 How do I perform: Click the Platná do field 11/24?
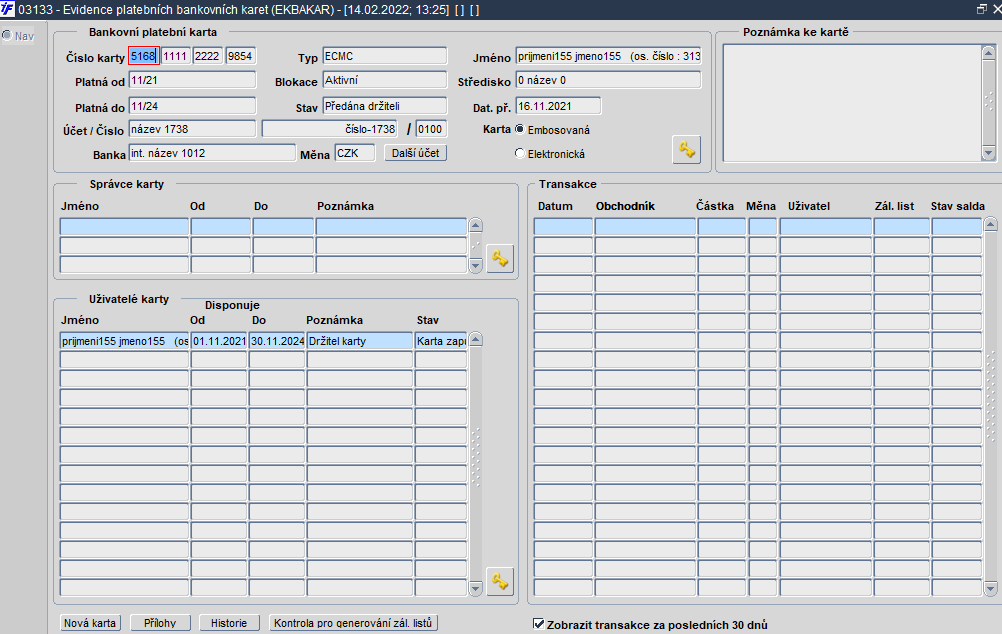click(192, 106)
